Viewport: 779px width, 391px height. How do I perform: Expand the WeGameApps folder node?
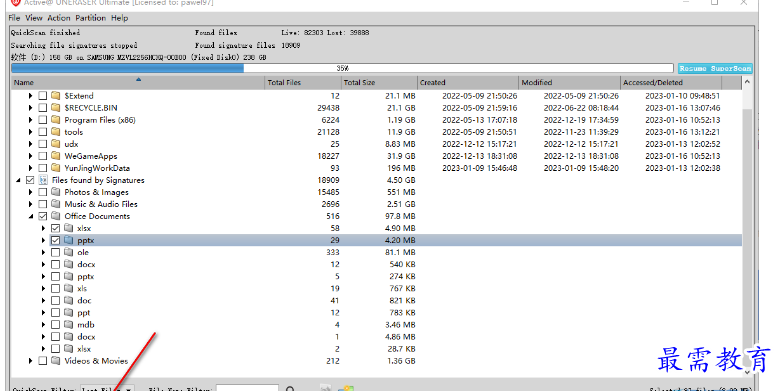30,156
